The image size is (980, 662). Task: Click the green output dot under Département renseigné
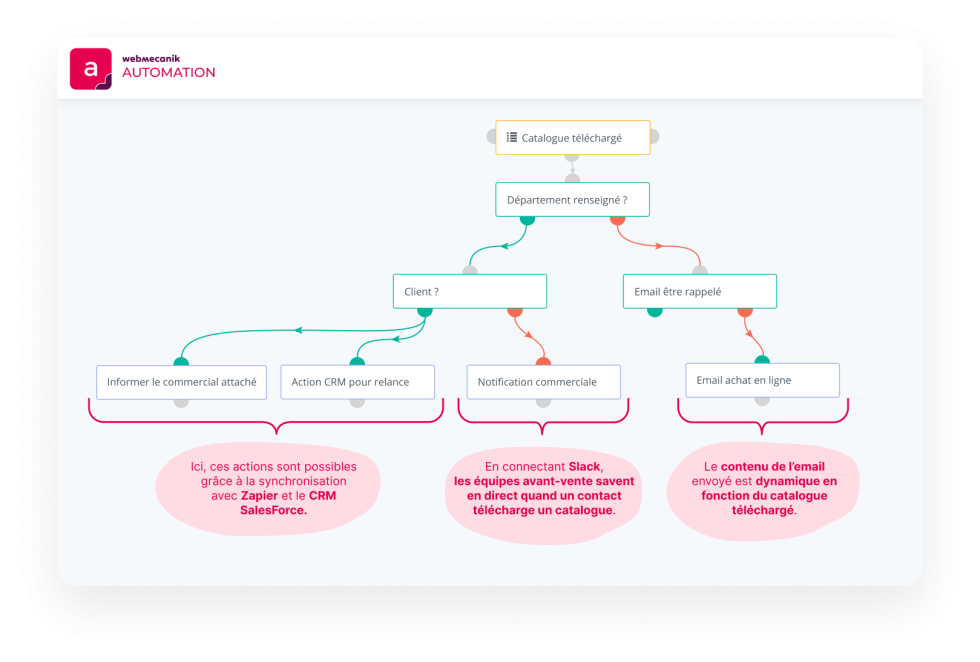(525, 218)
